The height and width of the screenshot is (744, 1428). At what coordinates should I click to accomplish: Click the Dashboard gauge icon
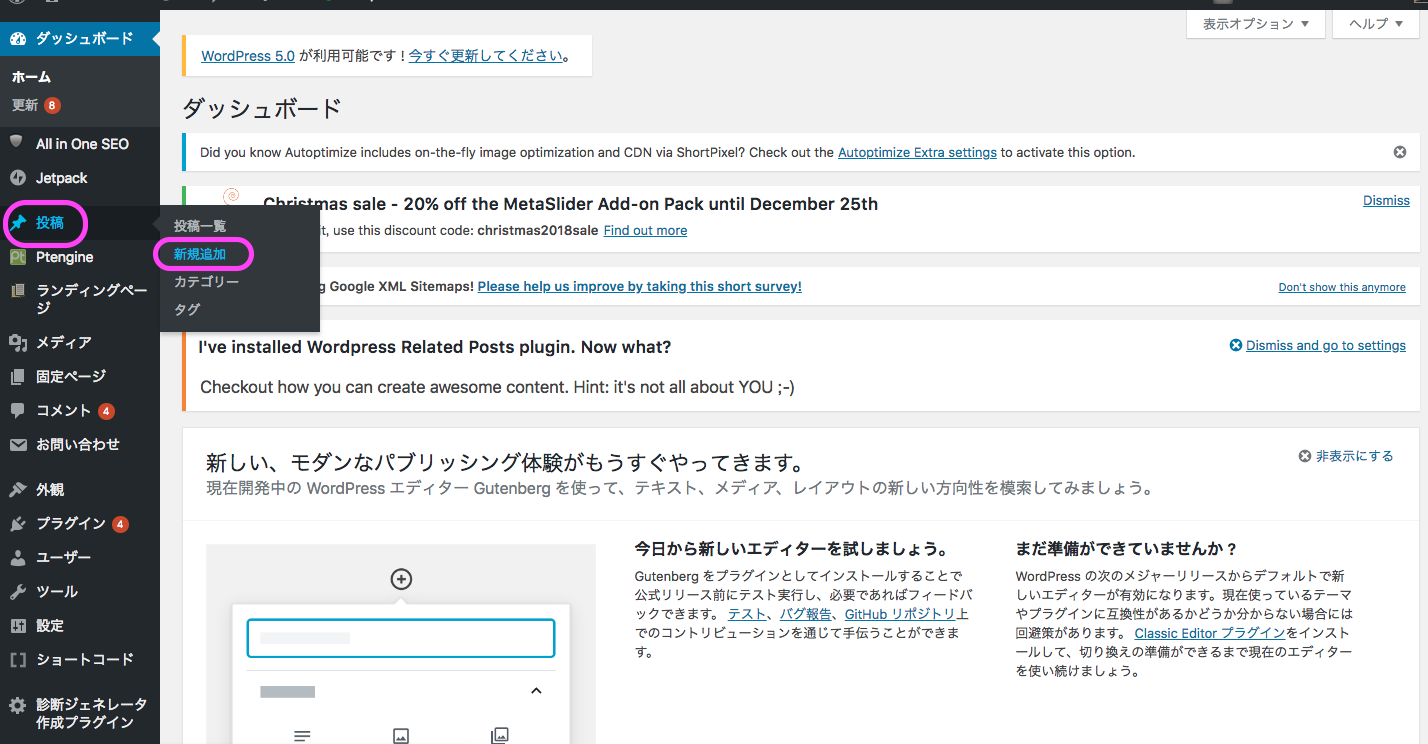coord(17,40)
